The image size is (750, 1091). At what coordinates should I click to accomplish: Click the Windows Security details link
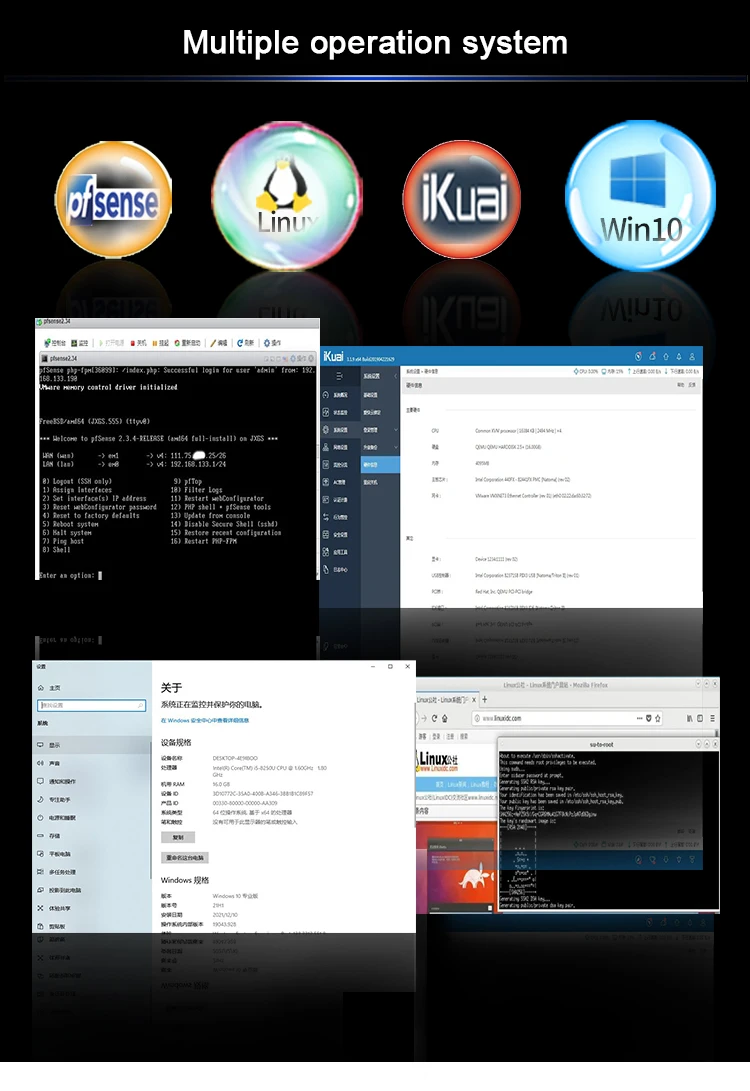coord(205,721)
